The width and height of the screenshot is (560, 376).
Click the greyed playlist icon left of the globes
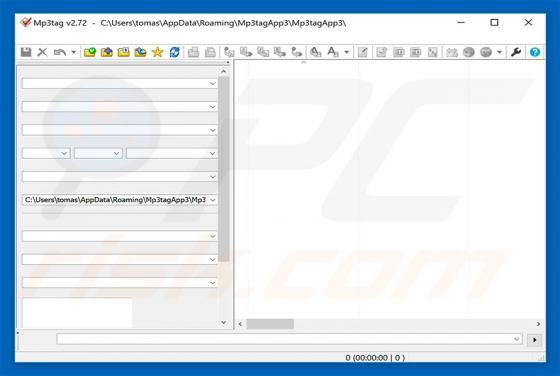click(451, 52)
